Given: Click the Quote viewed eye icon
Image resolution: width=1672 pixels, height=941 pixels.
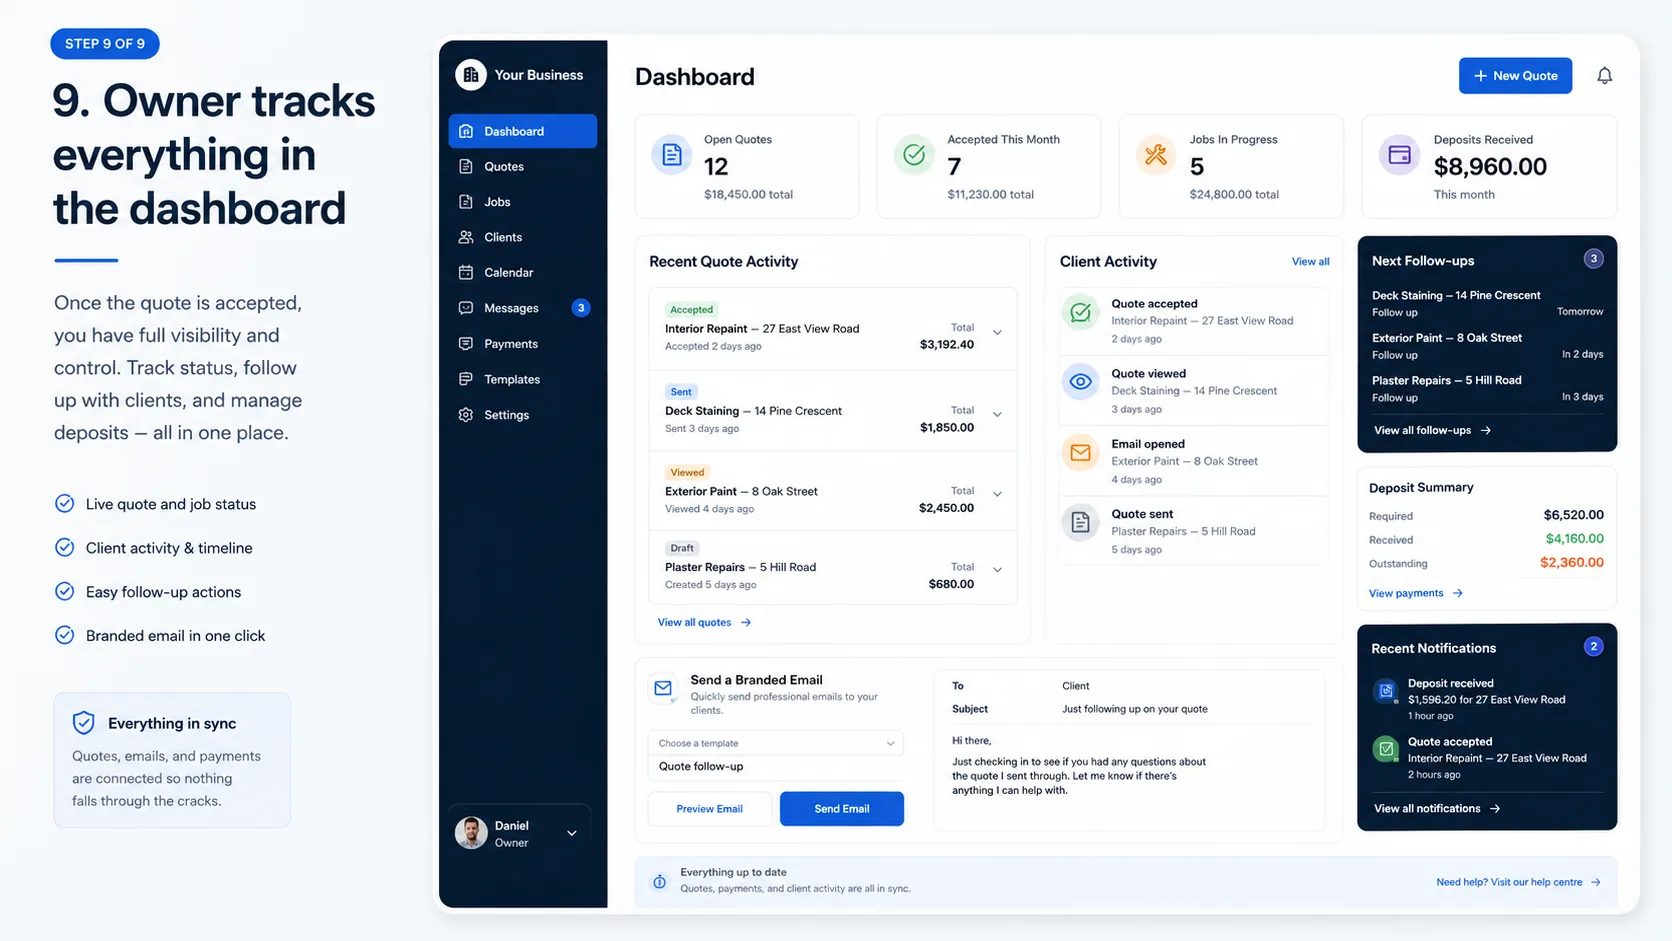Looking at the screenshot, I should (1080, 382).
